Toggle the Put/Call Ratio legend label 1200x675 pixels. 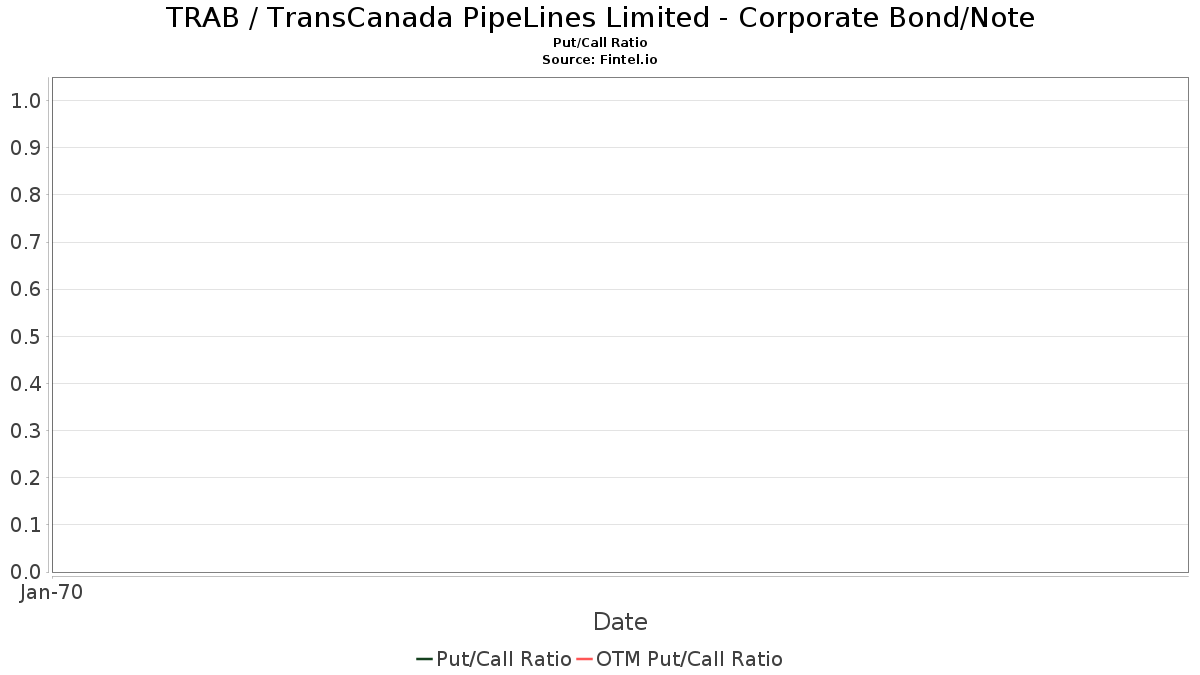(503, 659)
